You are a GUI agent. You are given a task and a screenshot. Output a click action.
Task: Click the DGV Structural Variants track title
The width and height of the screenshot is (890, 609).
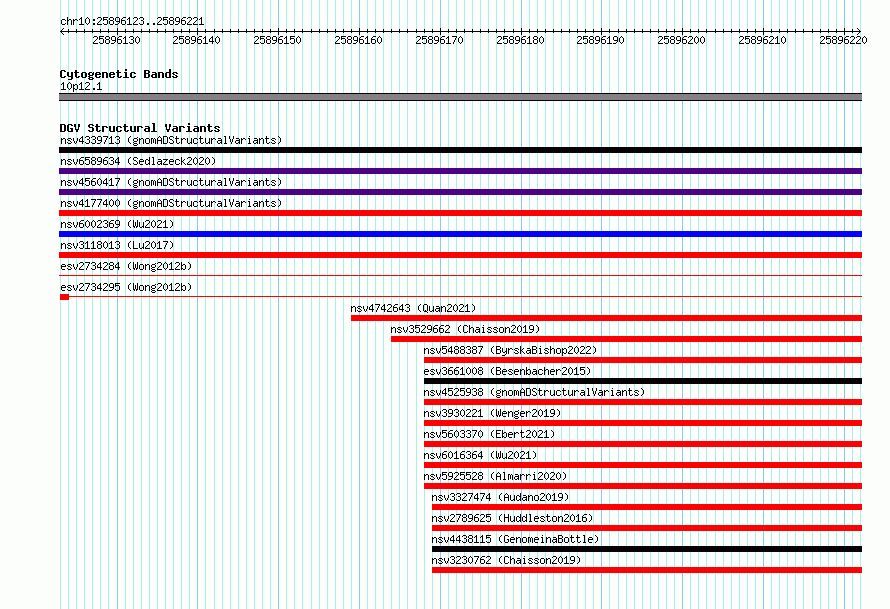[140, 128]
